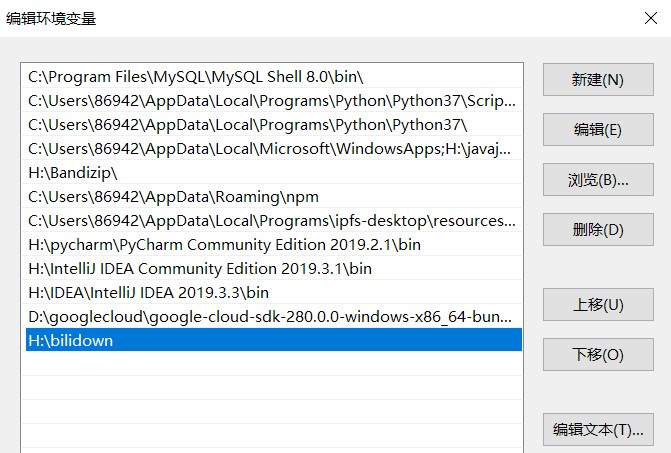Close the 编辑环境变量 dialog
The width and height of the screenshot is (671, 453).
click(651, 18)
